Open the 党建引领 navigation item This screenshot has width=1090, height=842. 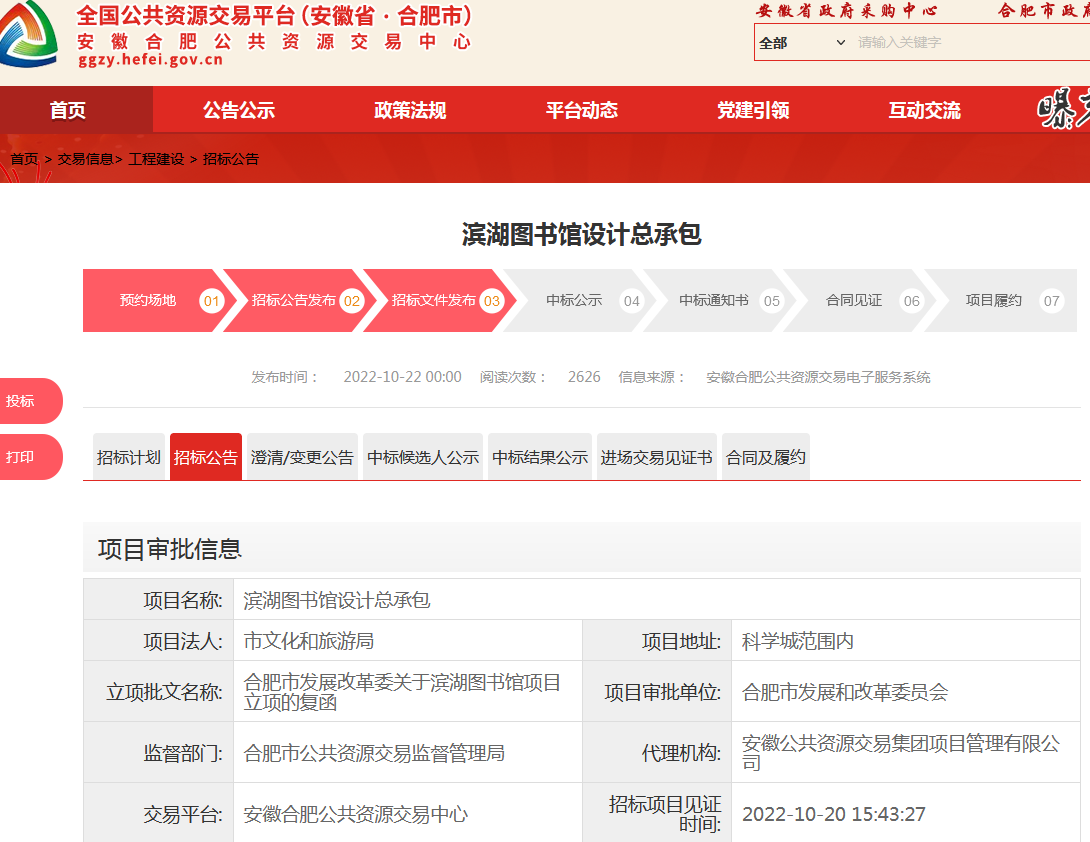tap(753, 110)
